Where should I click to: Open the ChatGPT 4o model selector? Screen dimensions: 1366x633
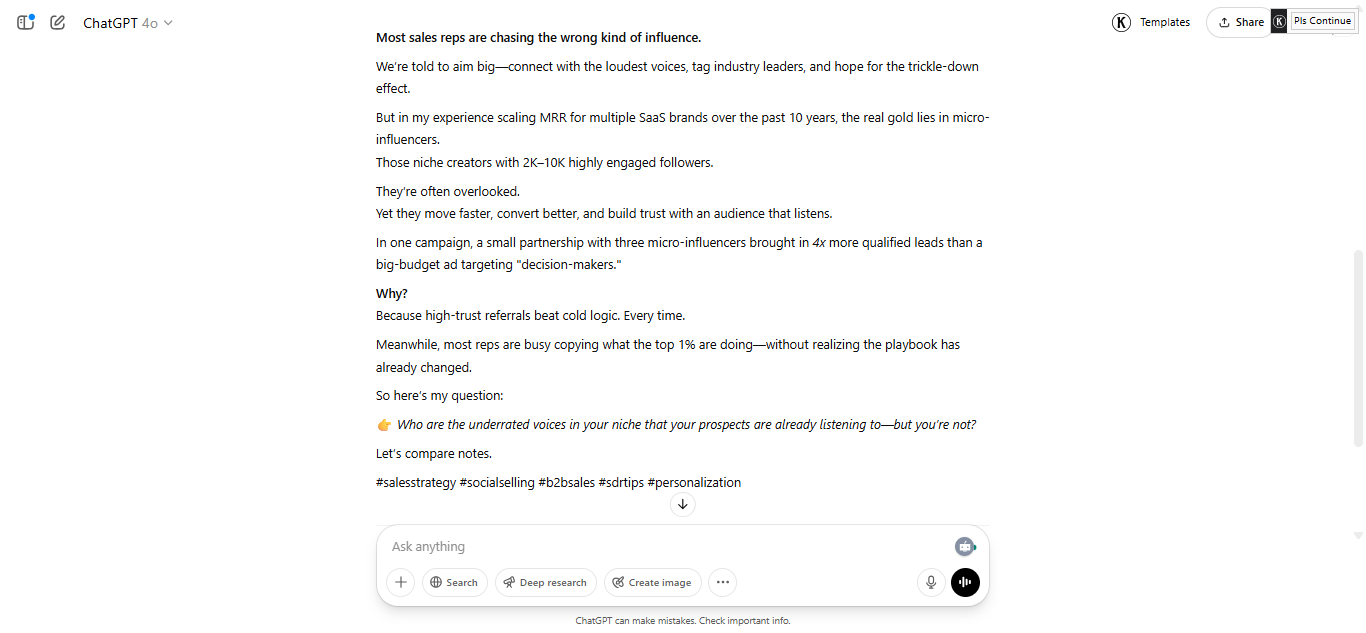pyautogui.click(x=127, y=23)
